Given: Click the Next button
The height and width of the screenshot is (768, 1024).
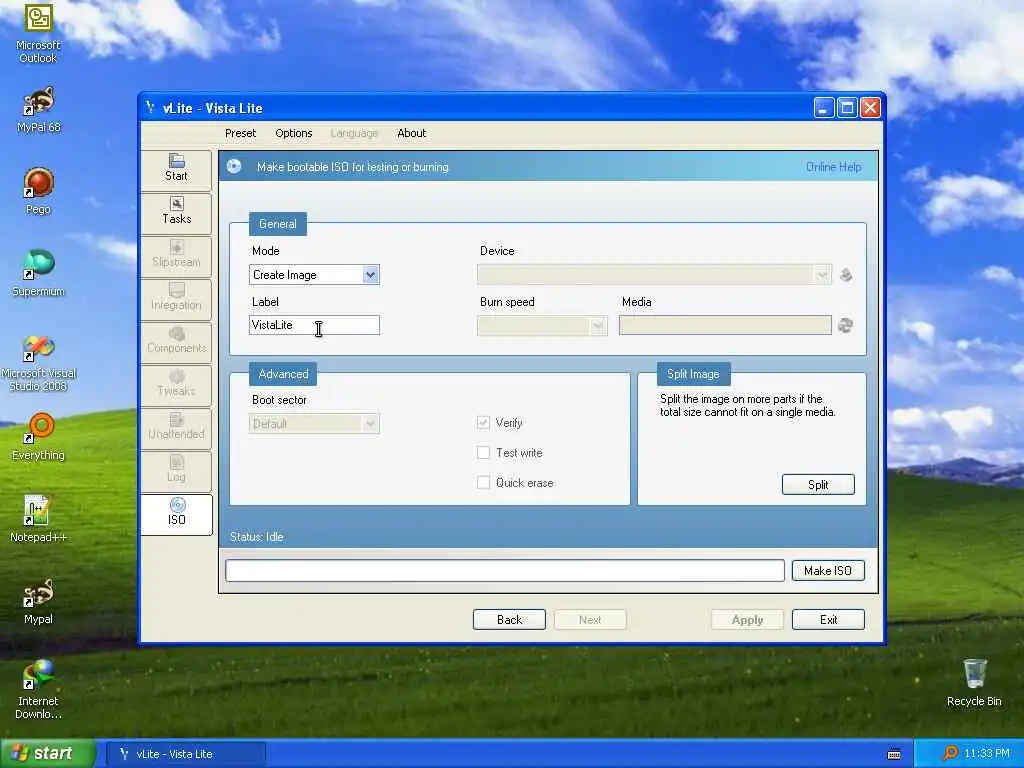Looking at the screenshot, I should click(x=590, y=620).
